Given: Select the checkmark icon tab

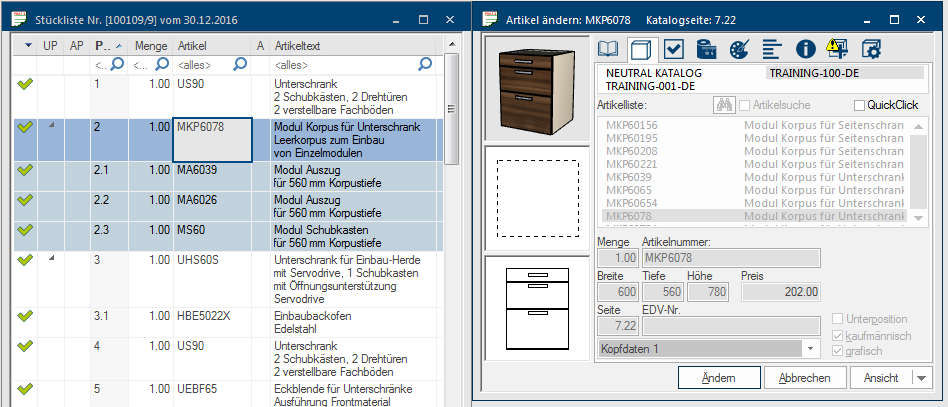Looking at the screenshot, I should pyautogui.click(x=673, y=49).
